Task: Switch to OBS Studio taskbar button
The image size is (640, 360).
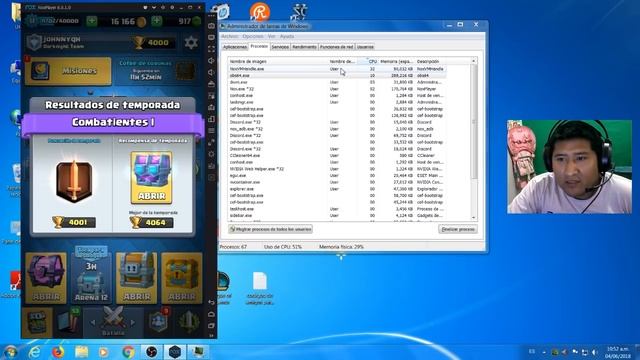Action: tap(151, 351)
